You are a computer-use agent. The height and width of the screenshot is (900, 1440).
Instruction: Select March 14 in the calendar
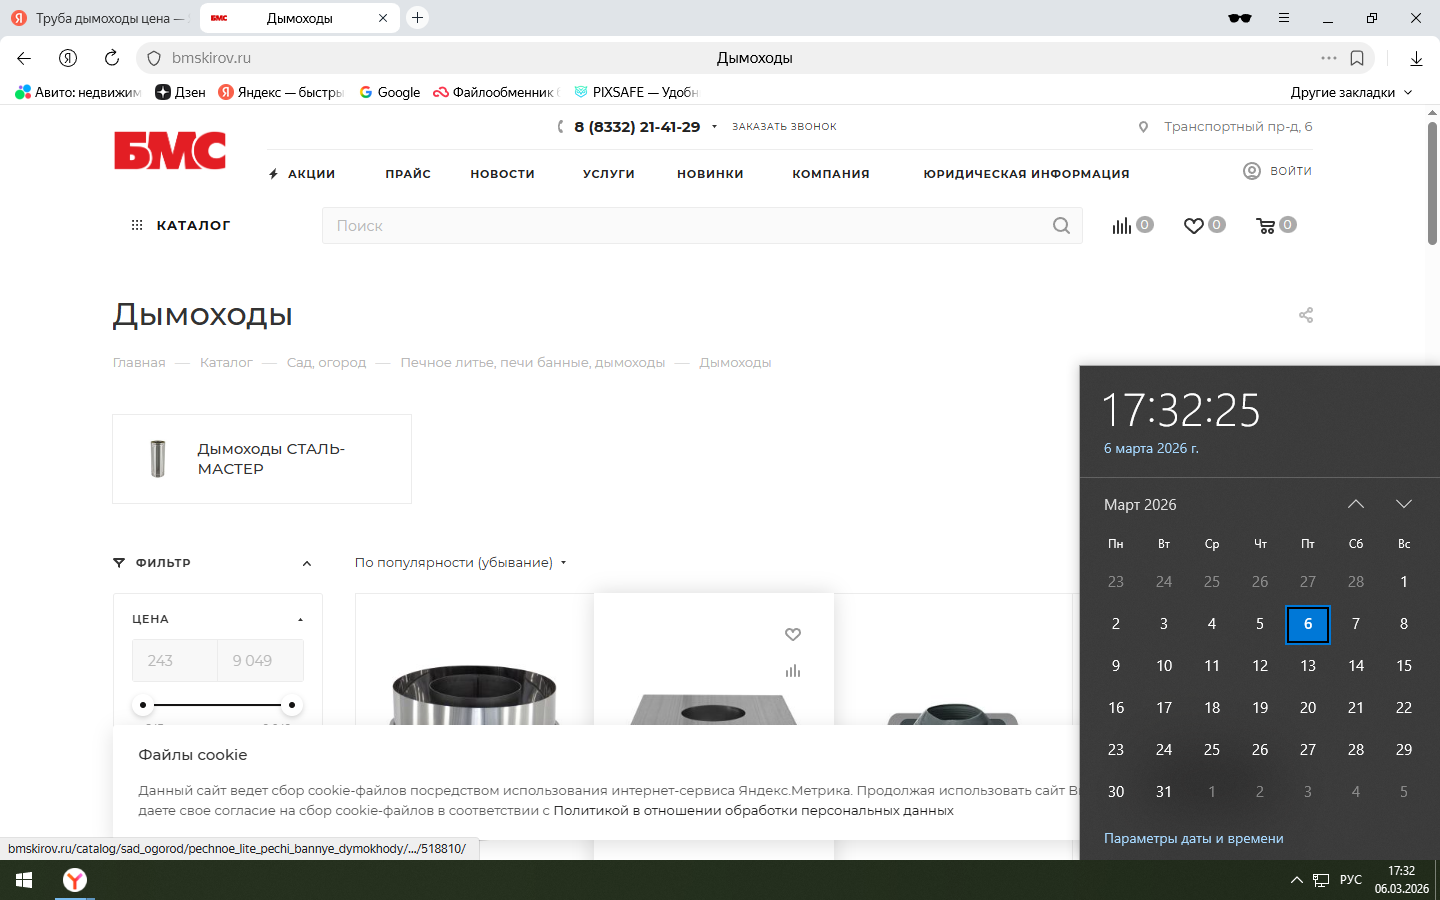(x=1356, y=666)
